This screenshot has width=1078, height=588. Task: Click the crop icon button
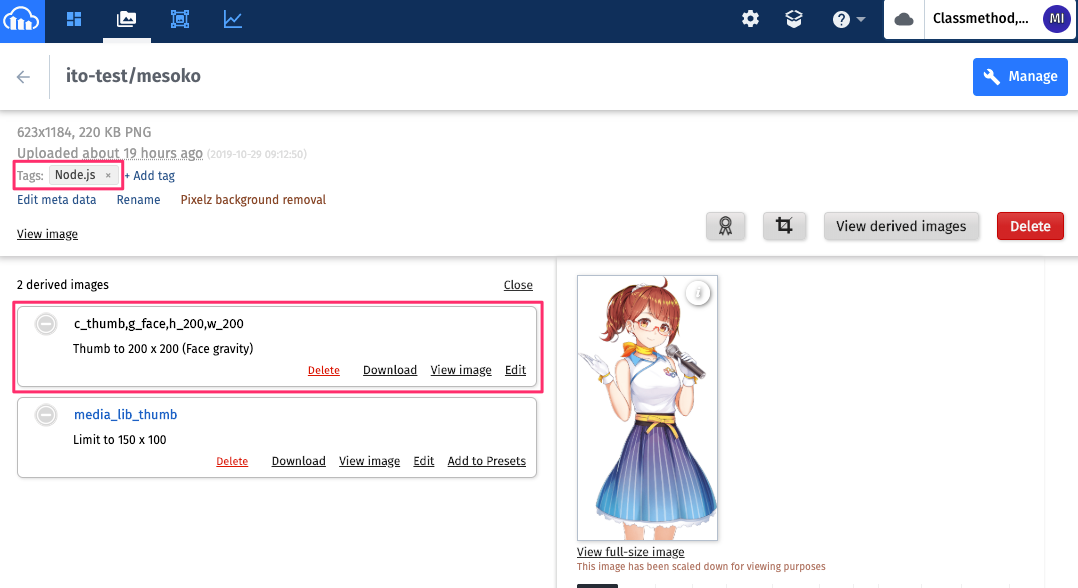[x=784, y=226]
